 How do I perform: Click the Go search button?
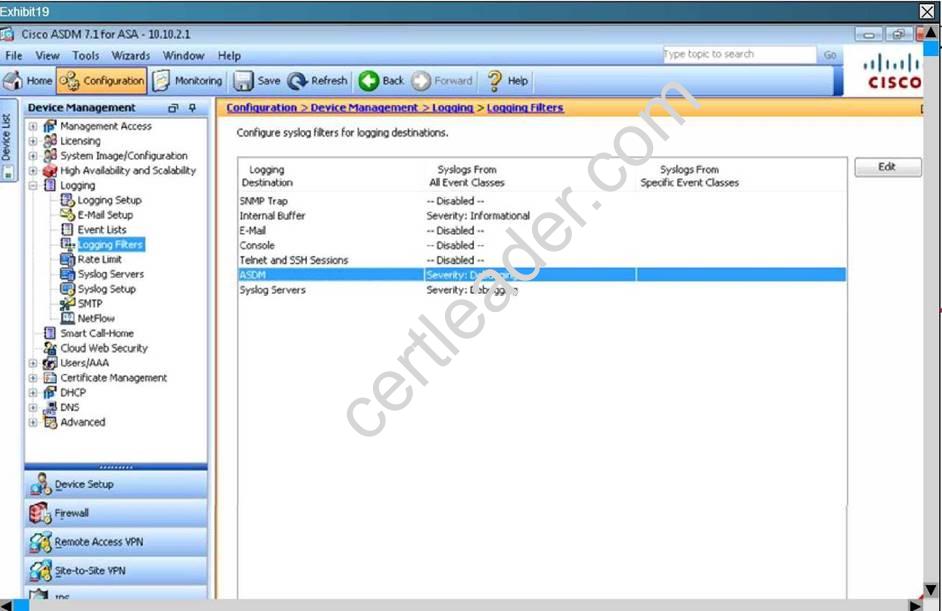click(830, 55)
